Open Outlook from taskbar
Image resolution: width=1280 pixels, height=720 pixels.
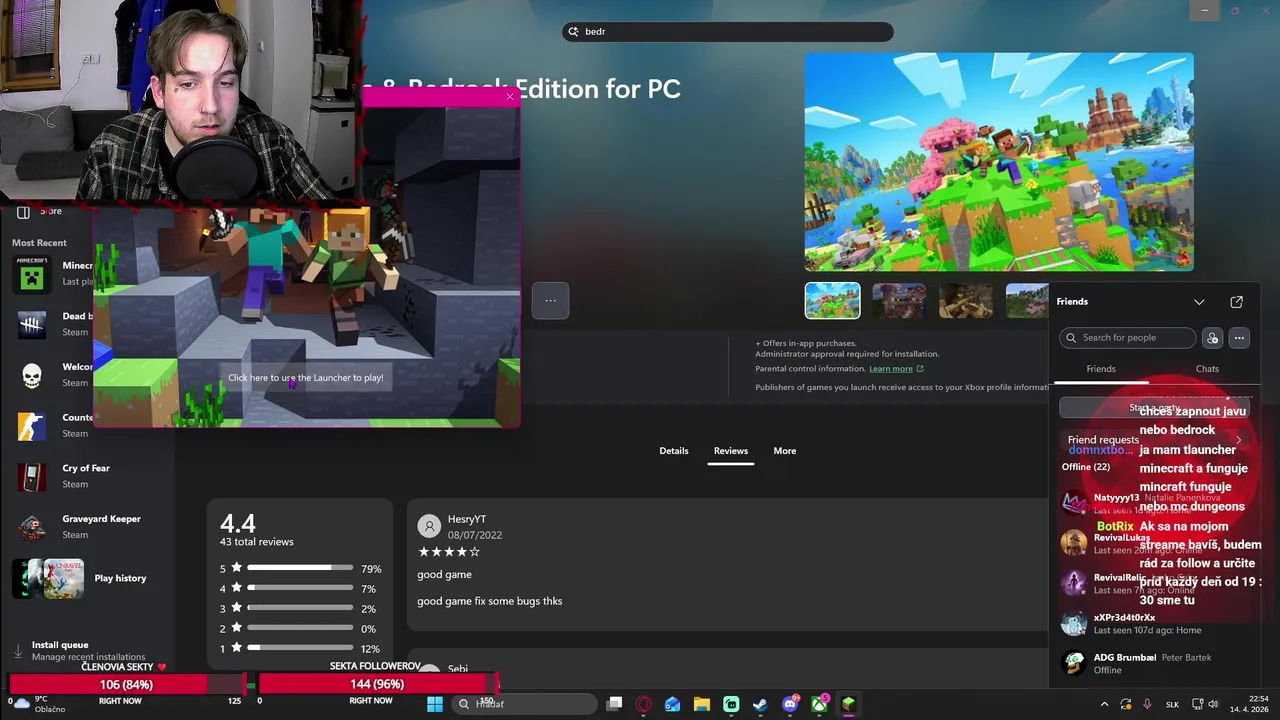pyautogui.click(x=673, y=704)
